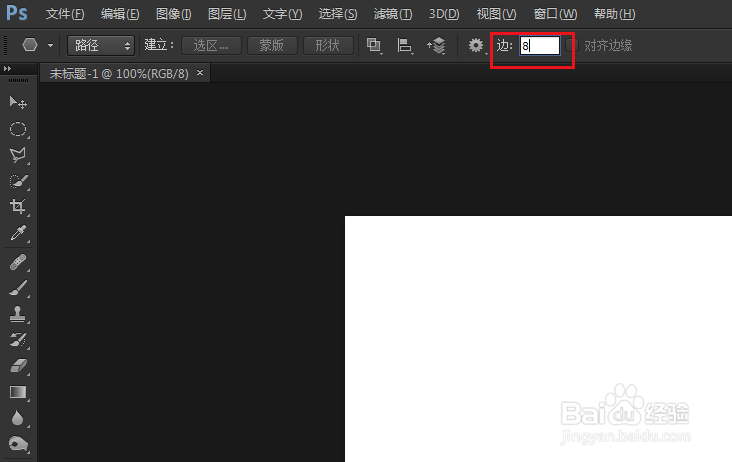Select the Gradient tool
This screenshot has width=732, height=462.
tap(18, 392)
